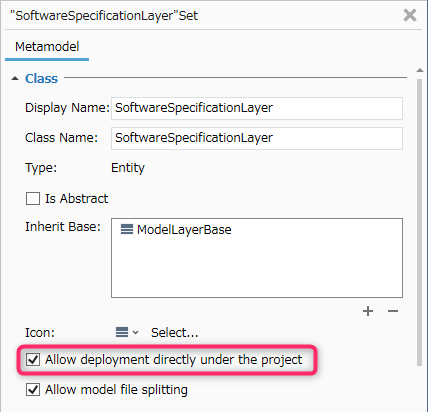The height and width of the screenshot is (412, 428).
Task: Click the scrollbar up arrow
Action: 420,70
